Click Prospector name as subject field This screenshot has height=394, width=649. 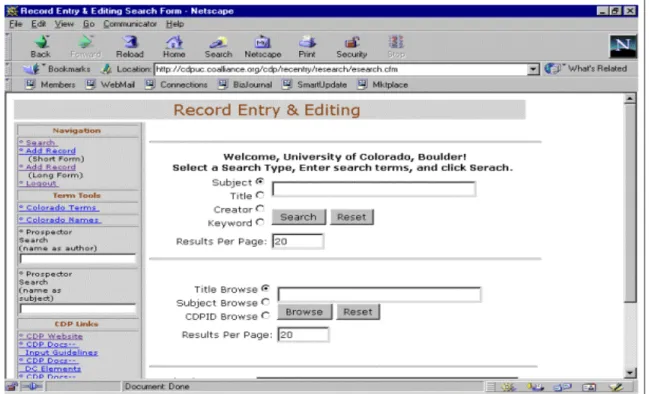[x=78, y=309]
